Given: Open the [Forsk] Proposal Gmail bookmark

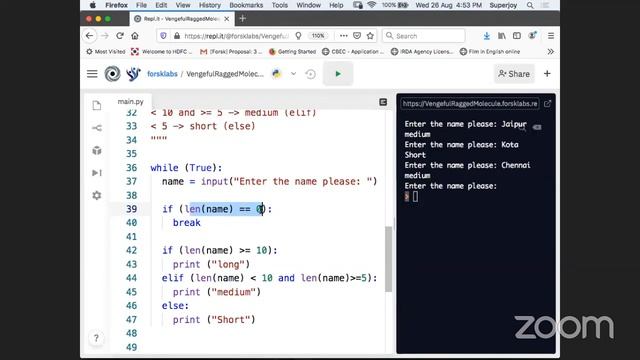Looking at the screenshot, I should (231, 52).
